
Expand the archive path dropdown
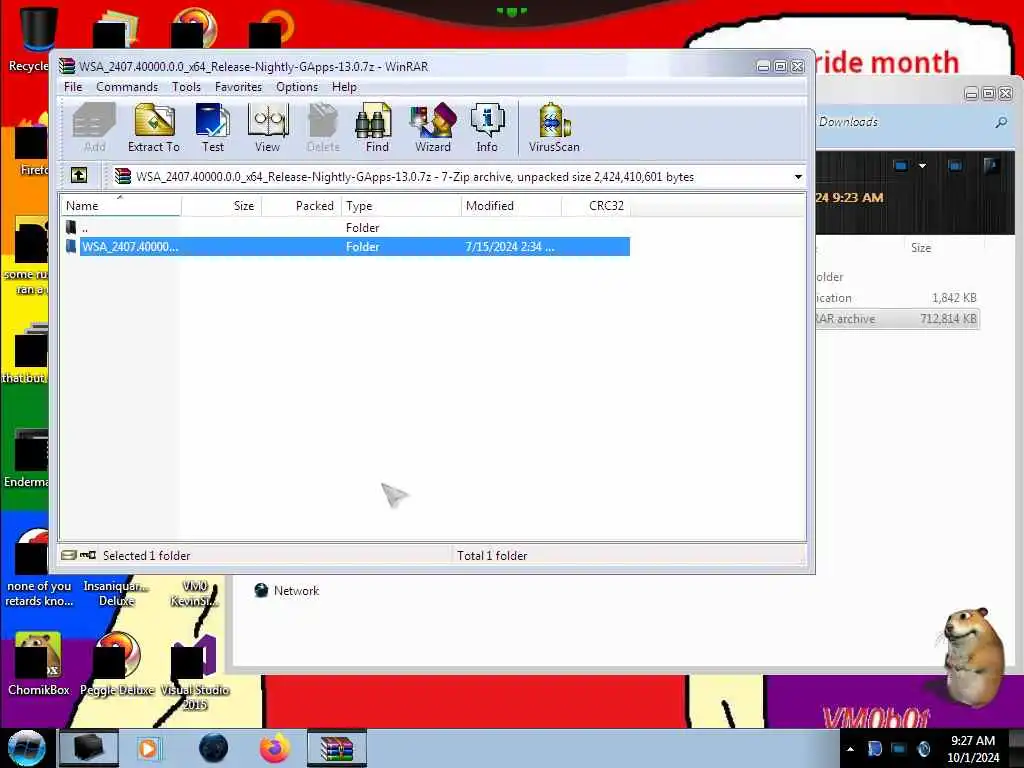tap(798, 177)
